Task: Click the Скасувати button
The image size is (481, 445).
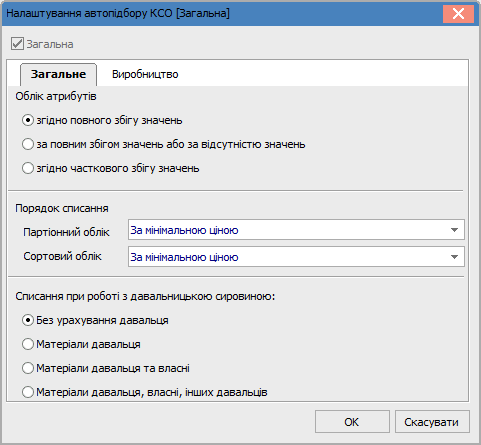Action: 432,422
